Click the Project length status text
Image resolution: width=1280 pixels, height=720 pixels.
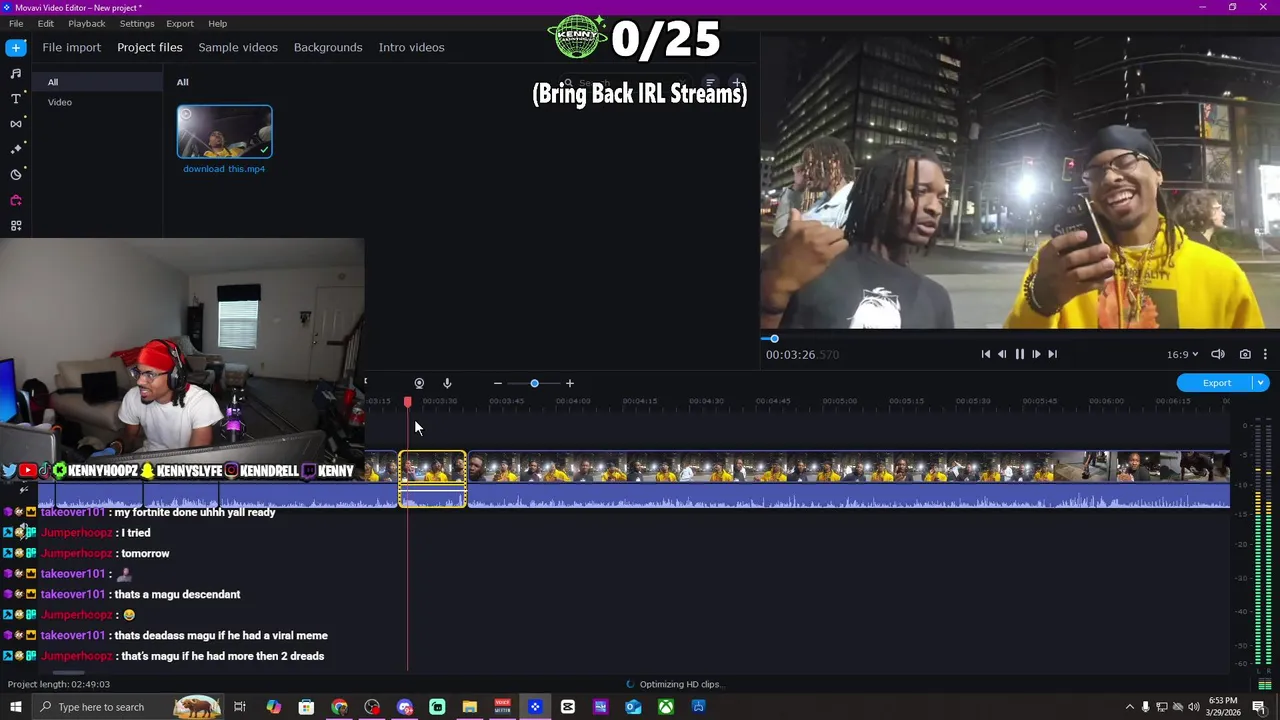(x=59, y=684)
